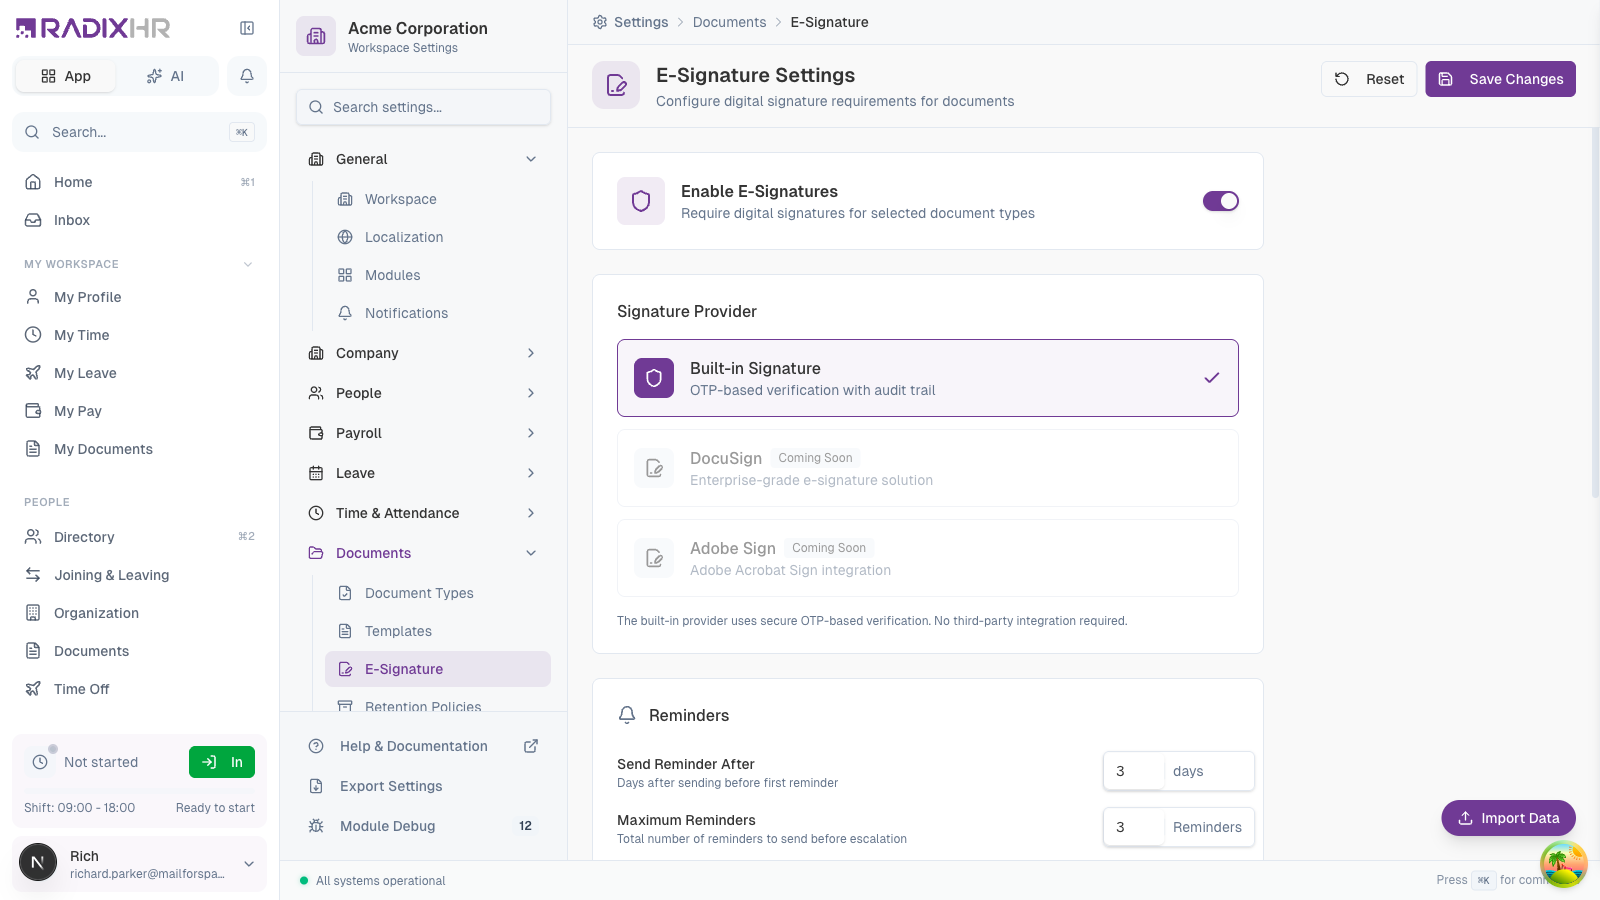Click the My Pay wallet icon
The height and width of the screenshot is (900, 1600).
pyautogui.click(x=33, y=411)
